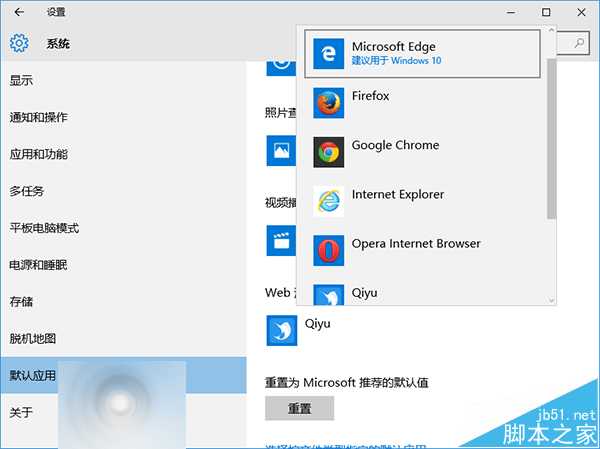Click the Firefox icon in app list
600x449 pixels.
pyautogui.click(x=328, y=103)
